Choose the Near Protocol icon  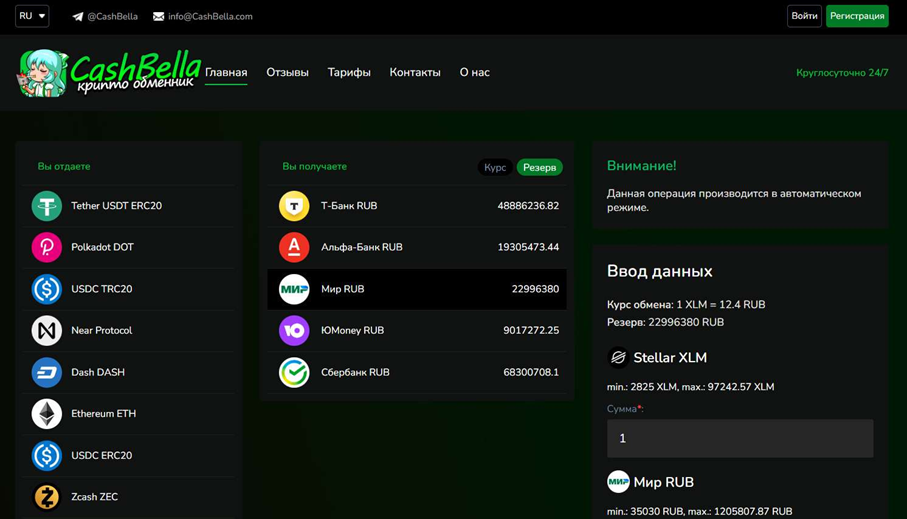[x=46, y=330]
